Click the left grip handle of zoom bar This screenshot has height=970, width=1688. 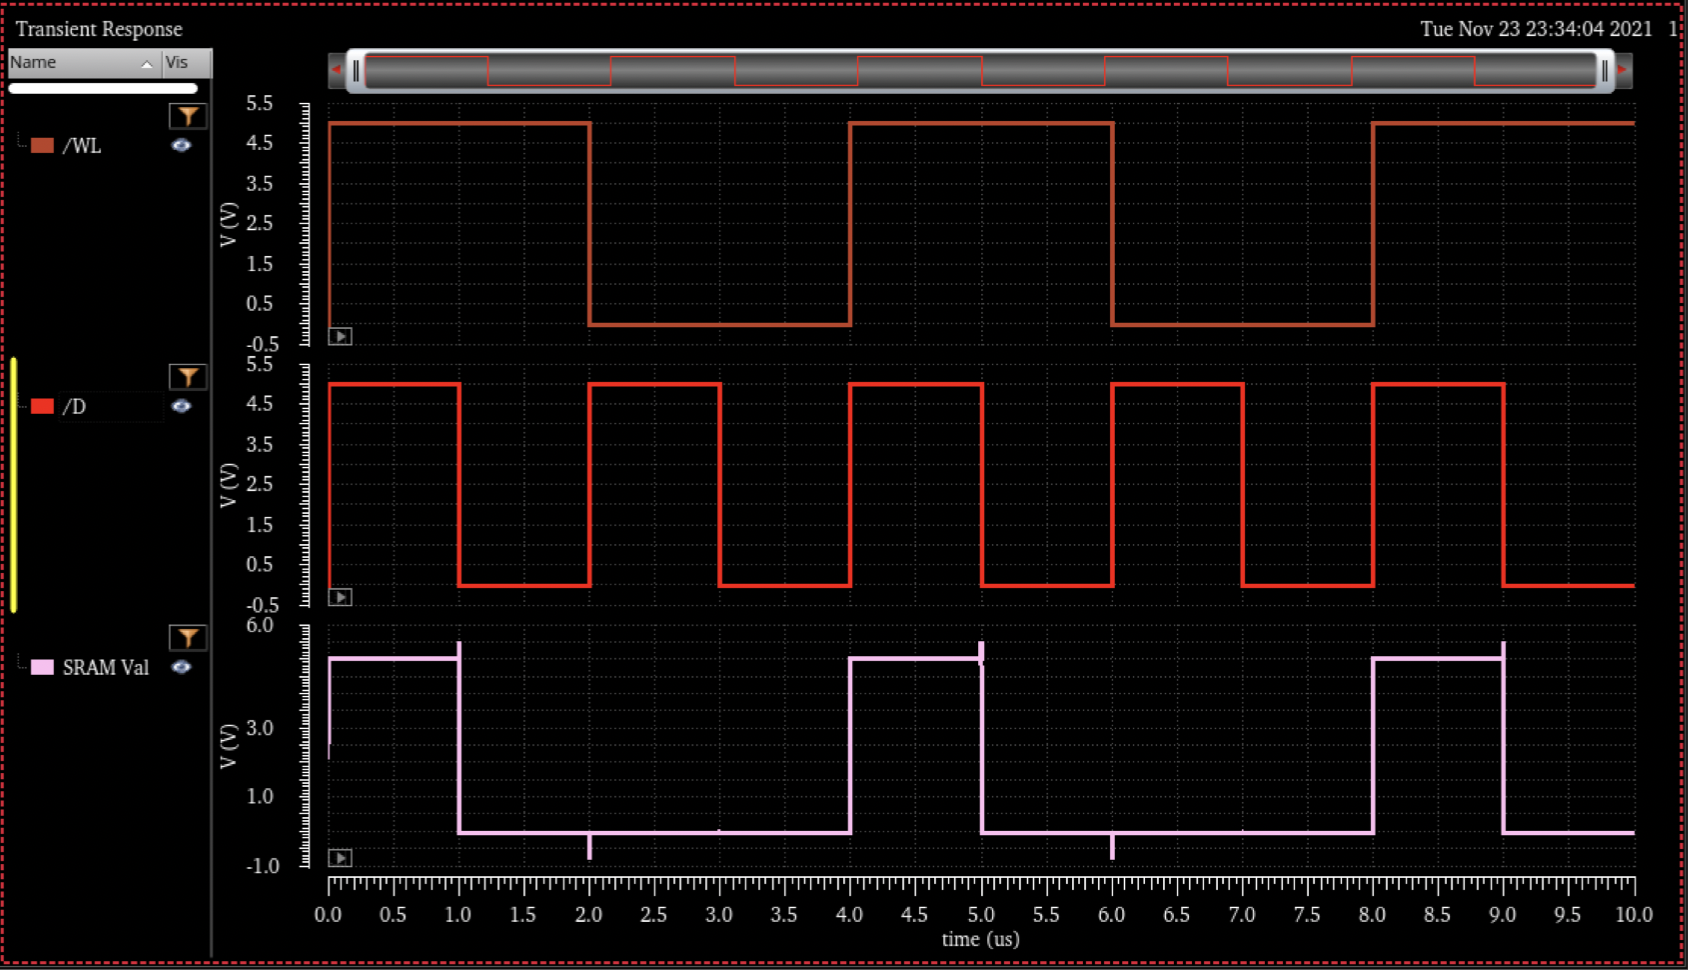pyautogui.click(x=356, y=70)
